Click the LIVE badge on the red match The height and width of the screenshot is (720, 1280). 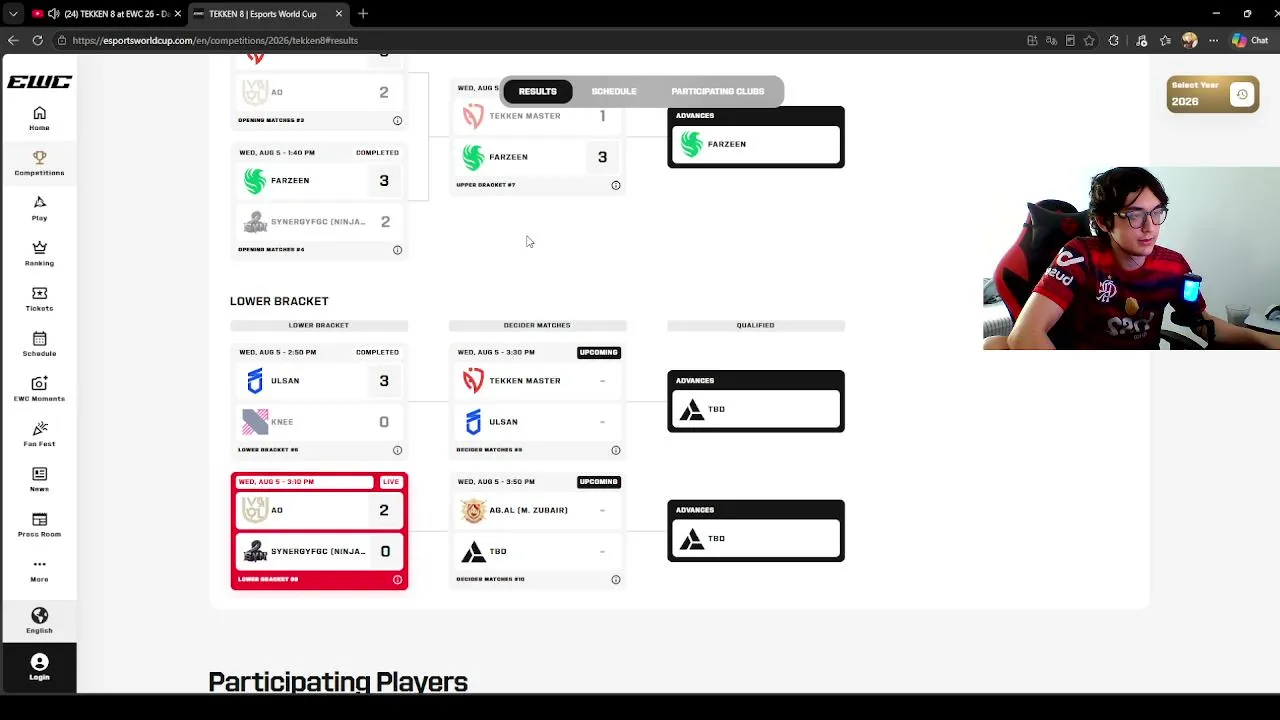click(x=390, y=482)
